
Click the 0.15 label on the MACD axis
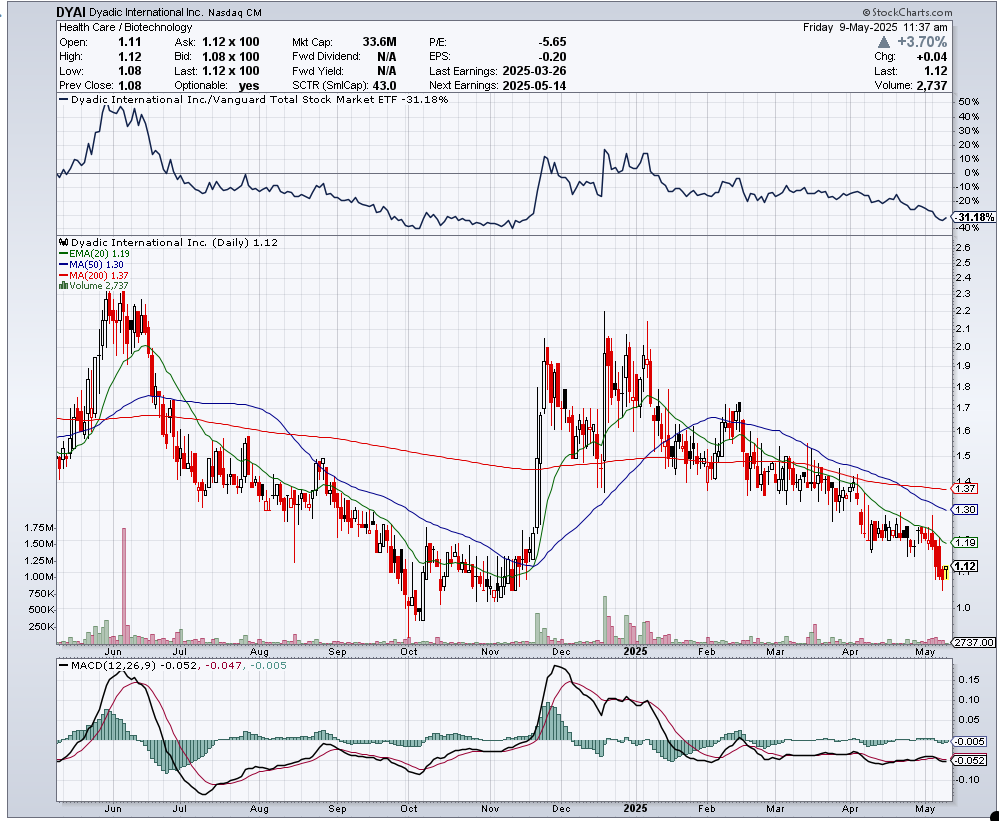point(968,680)
